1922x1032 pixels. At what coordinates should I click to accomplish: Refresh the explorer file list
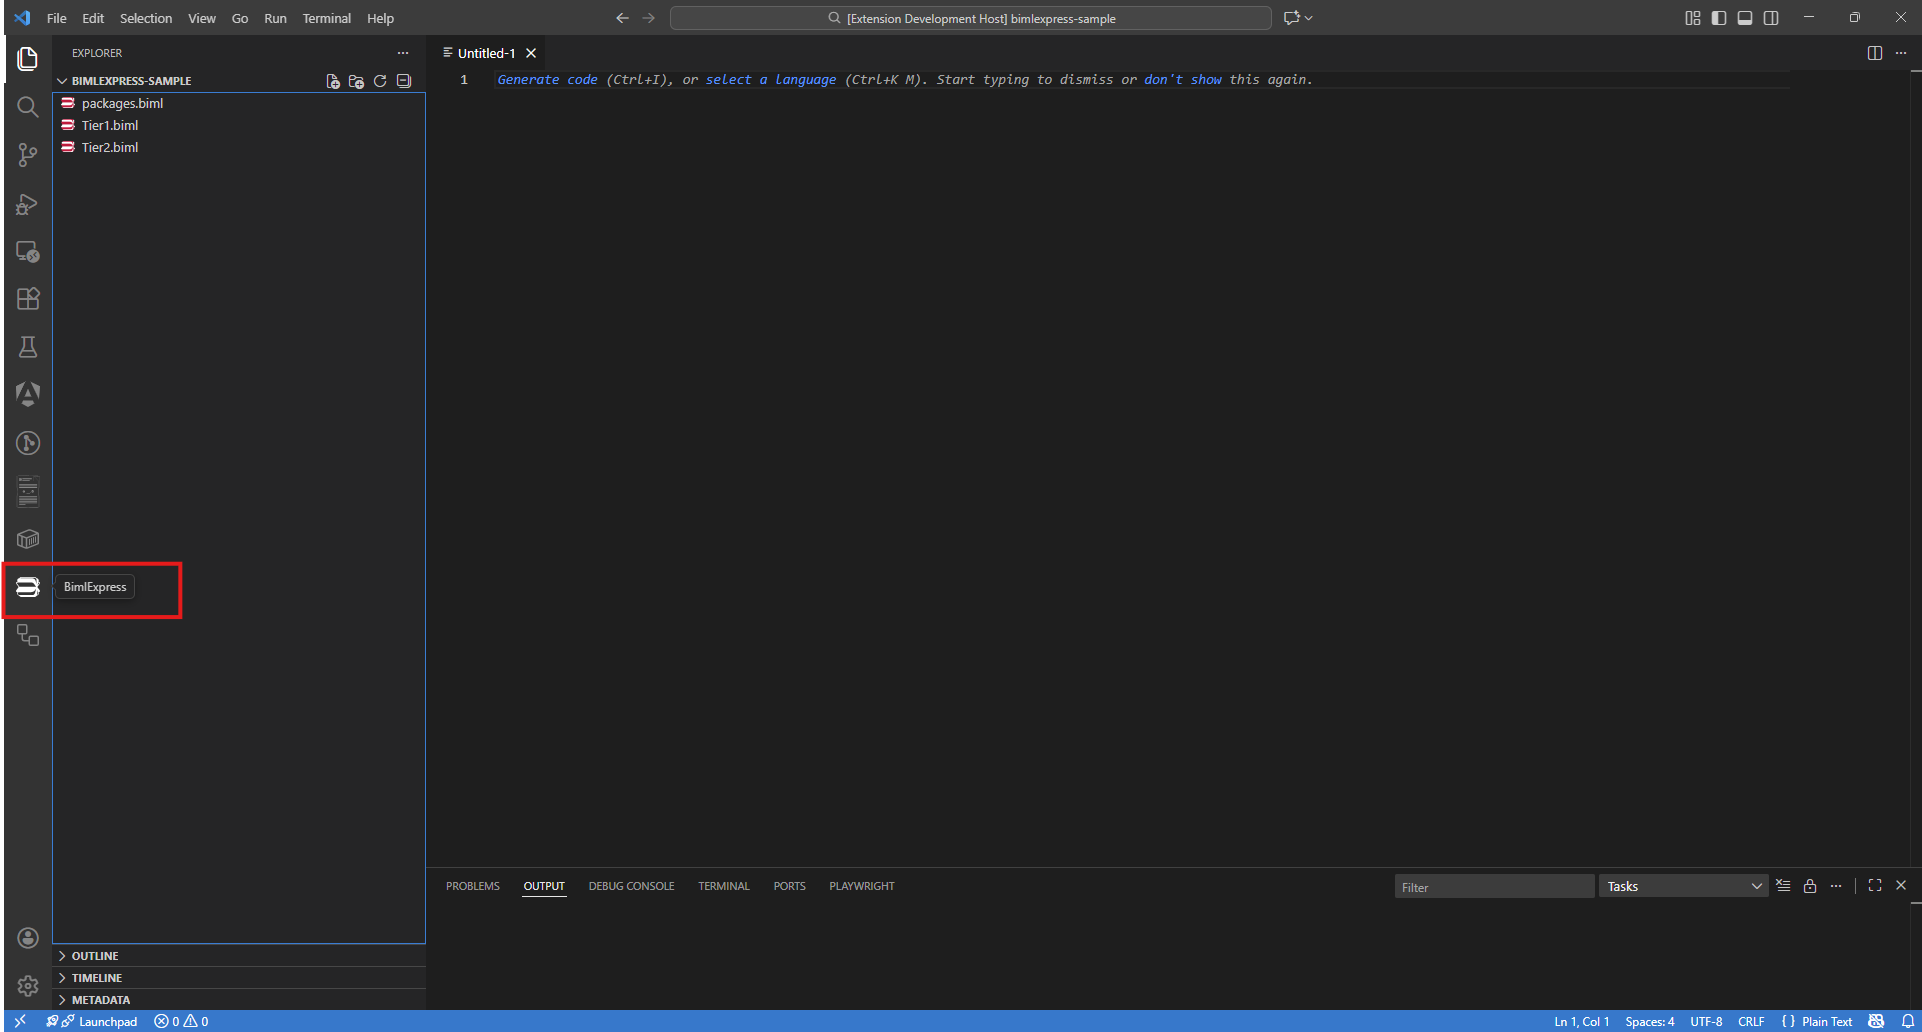[x=380, y=81]
